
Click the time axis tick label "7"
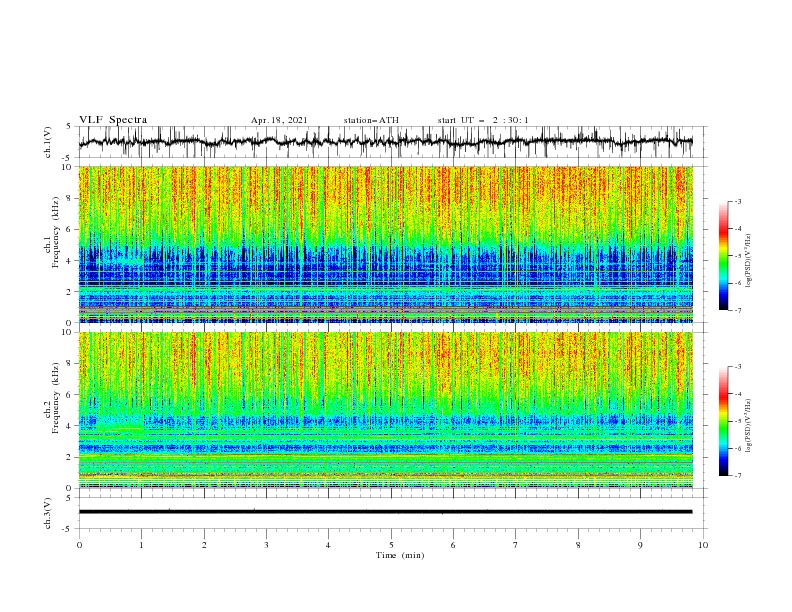[516, 545]
